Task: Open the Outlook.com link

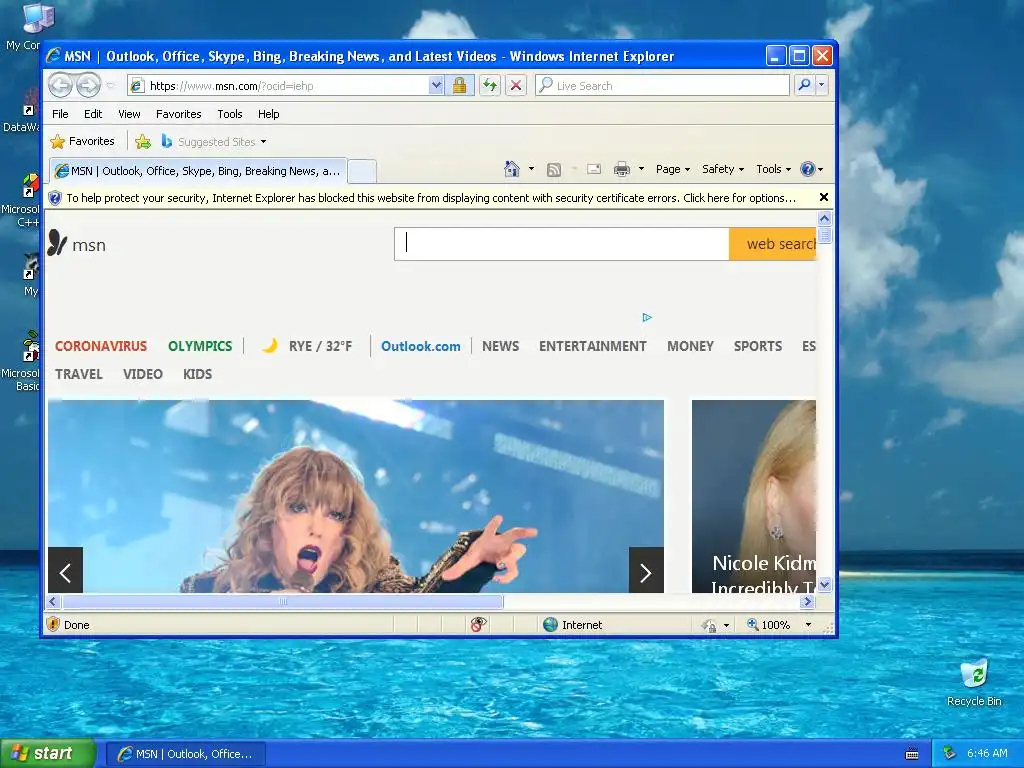Action: point(421,346)
